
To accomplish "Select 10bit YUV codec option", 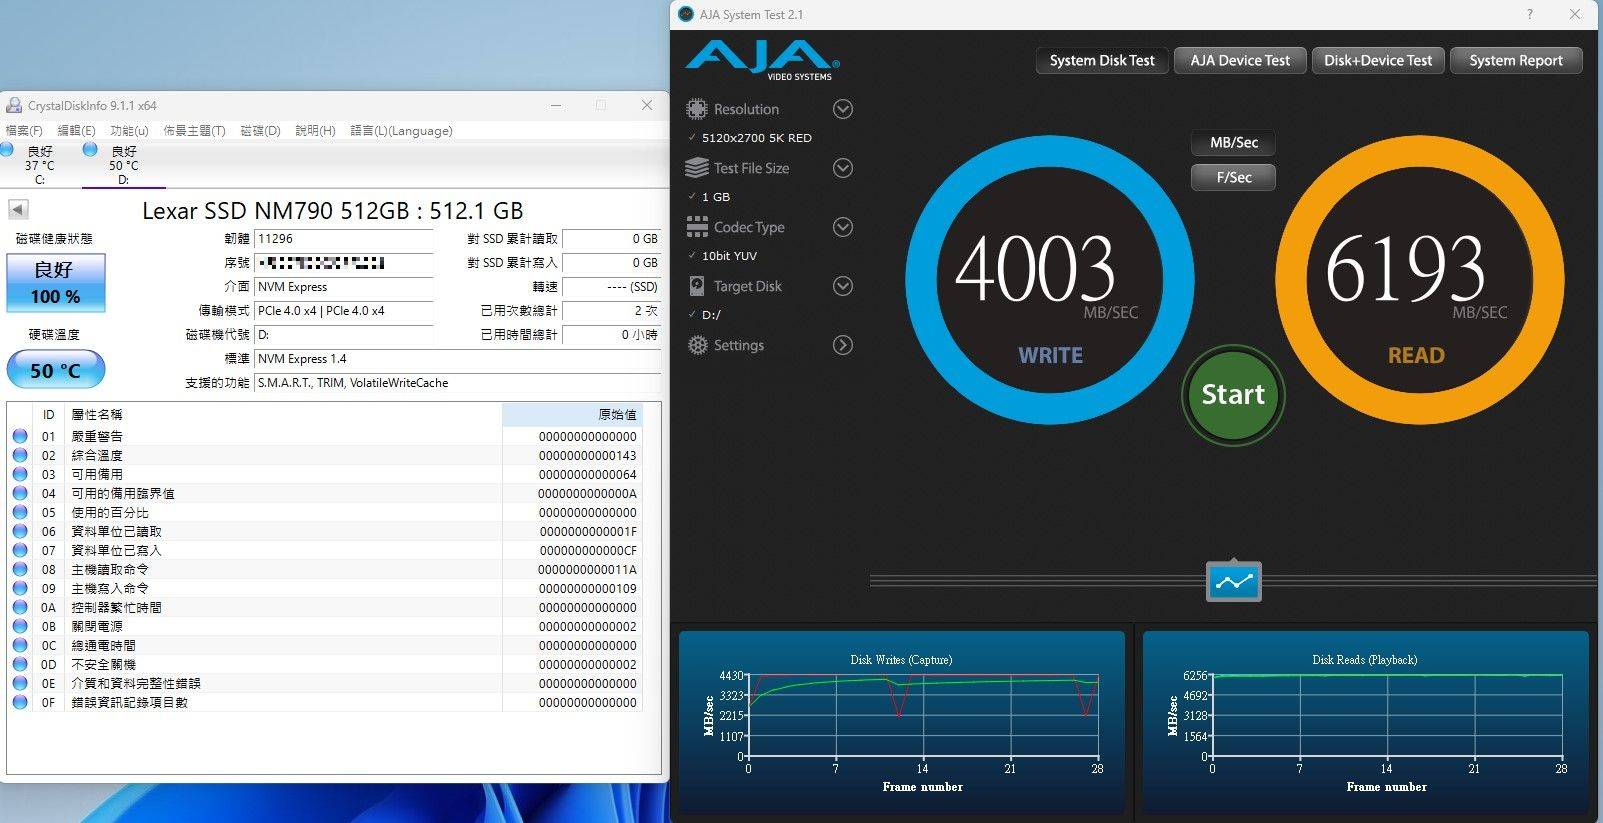I will 729,256.
